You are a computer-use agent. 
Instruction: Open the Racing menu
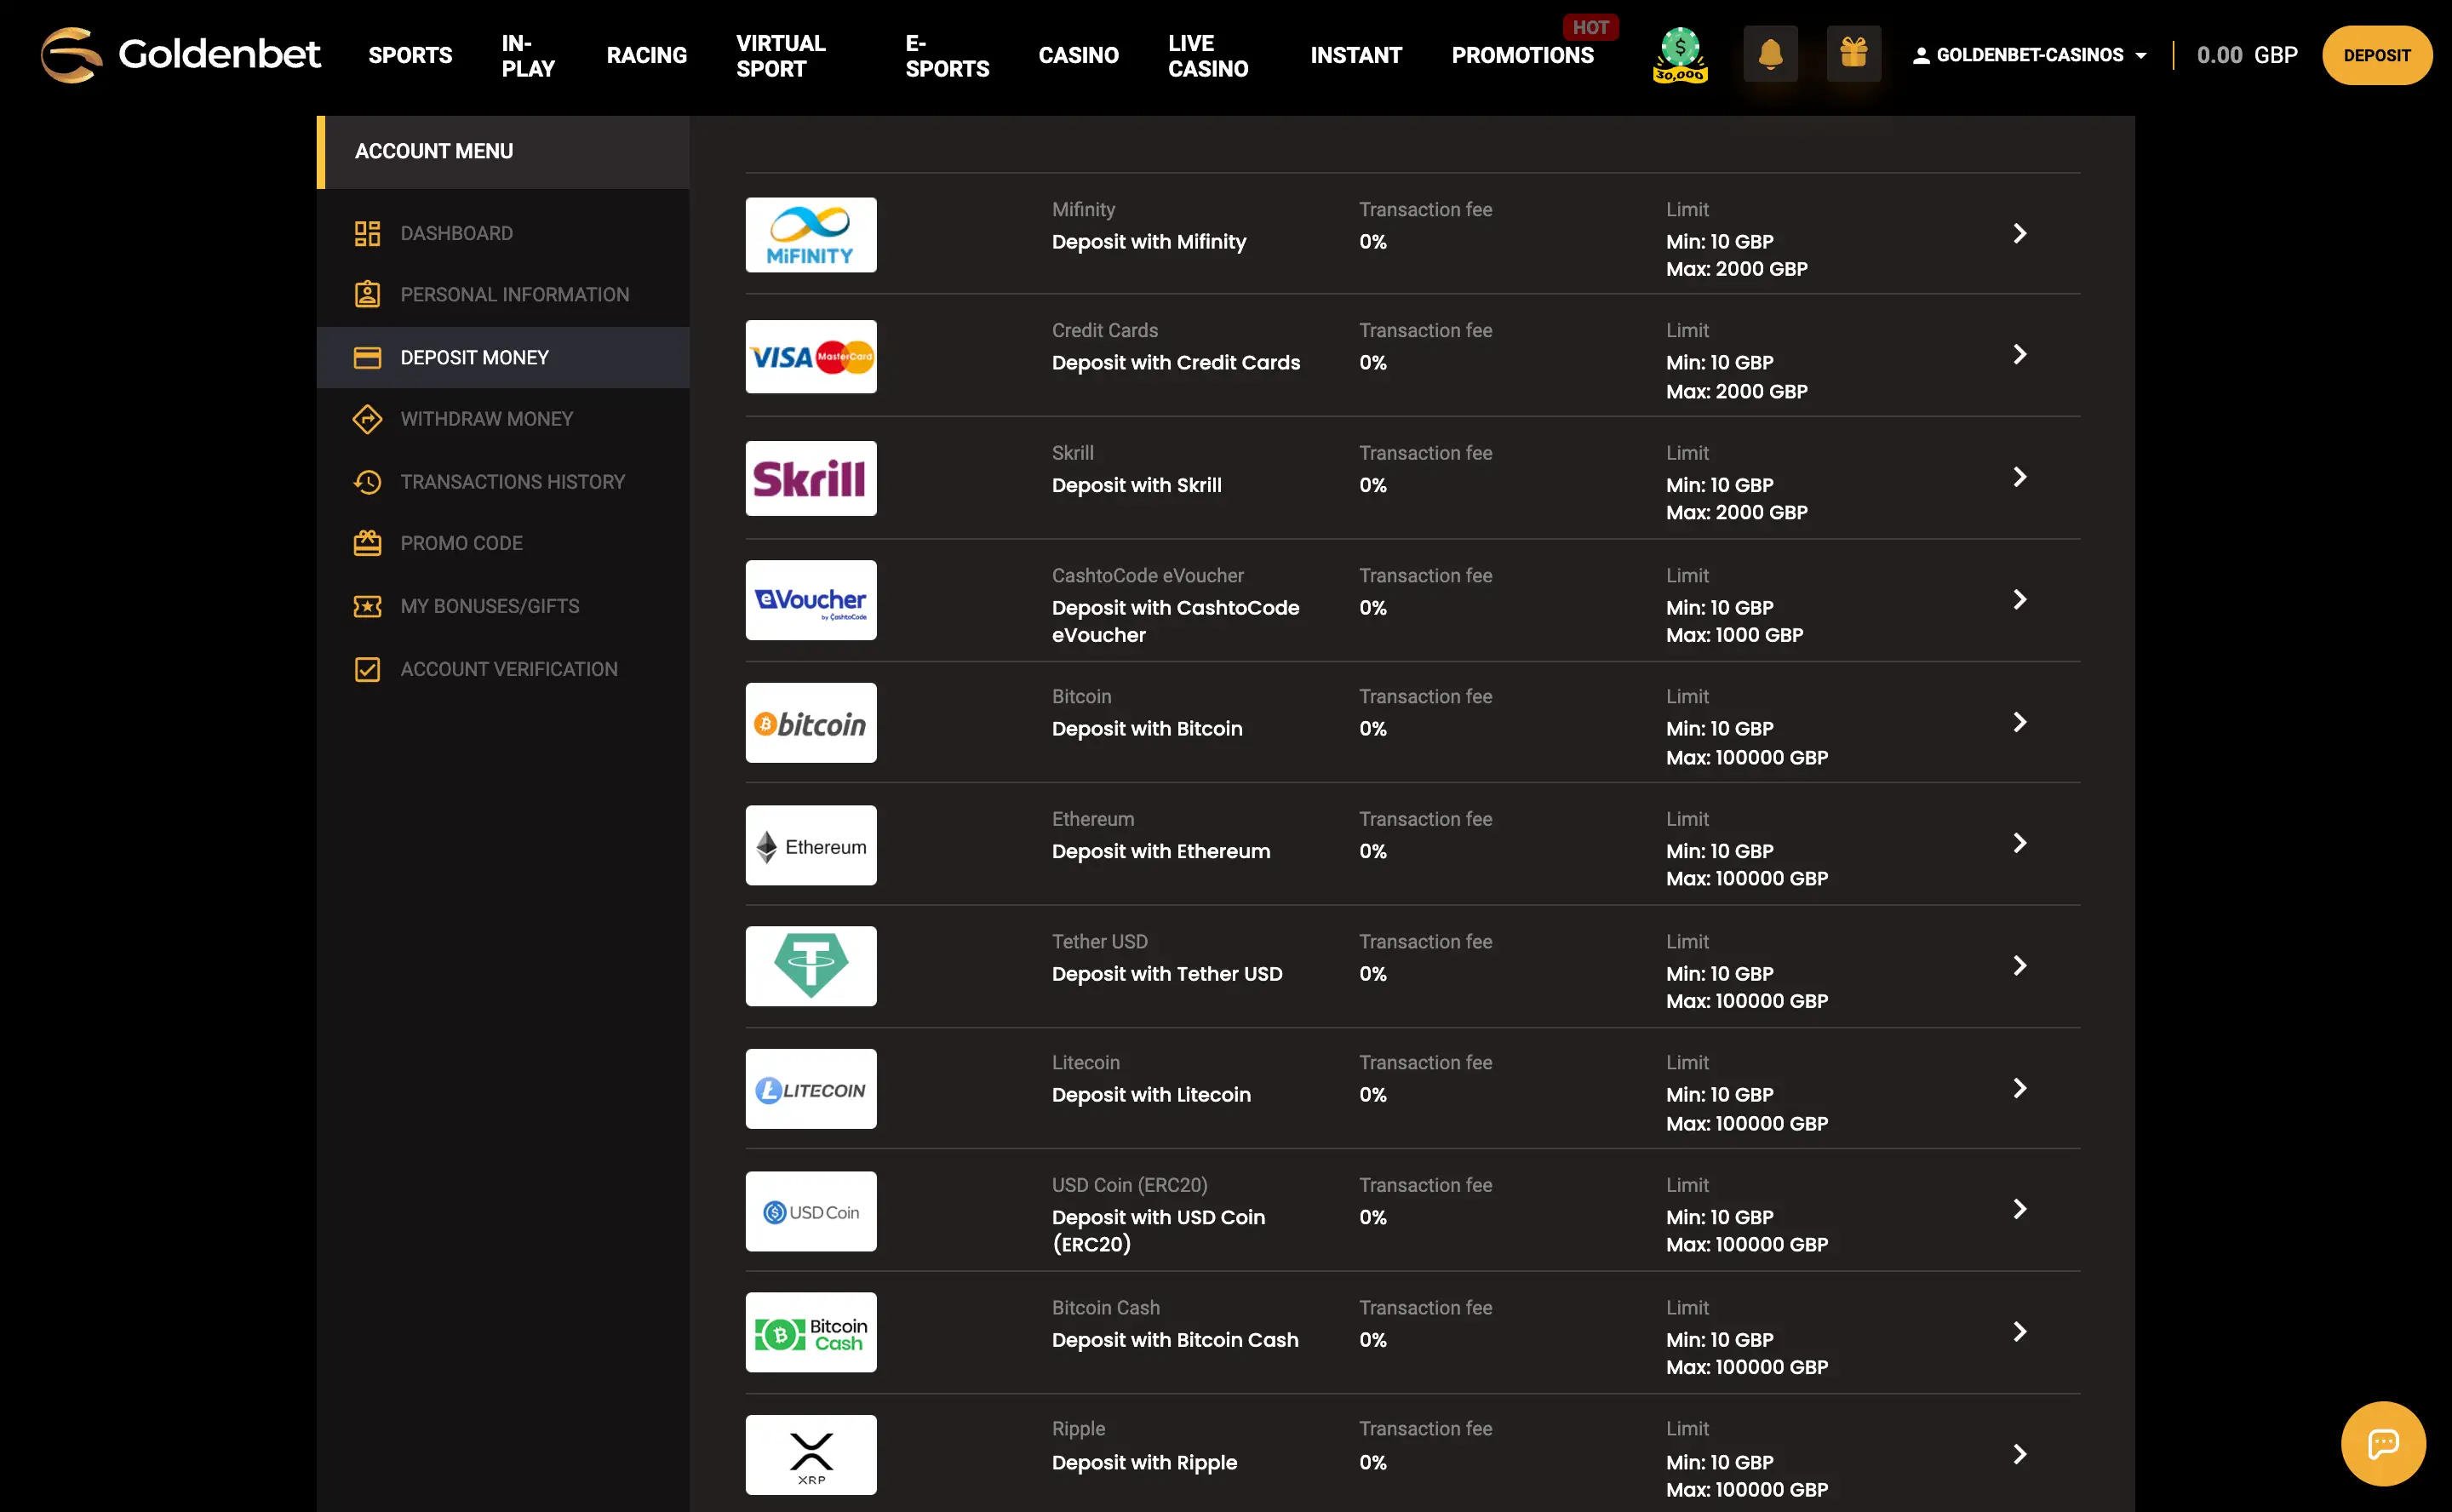click(x=646, y=55)
